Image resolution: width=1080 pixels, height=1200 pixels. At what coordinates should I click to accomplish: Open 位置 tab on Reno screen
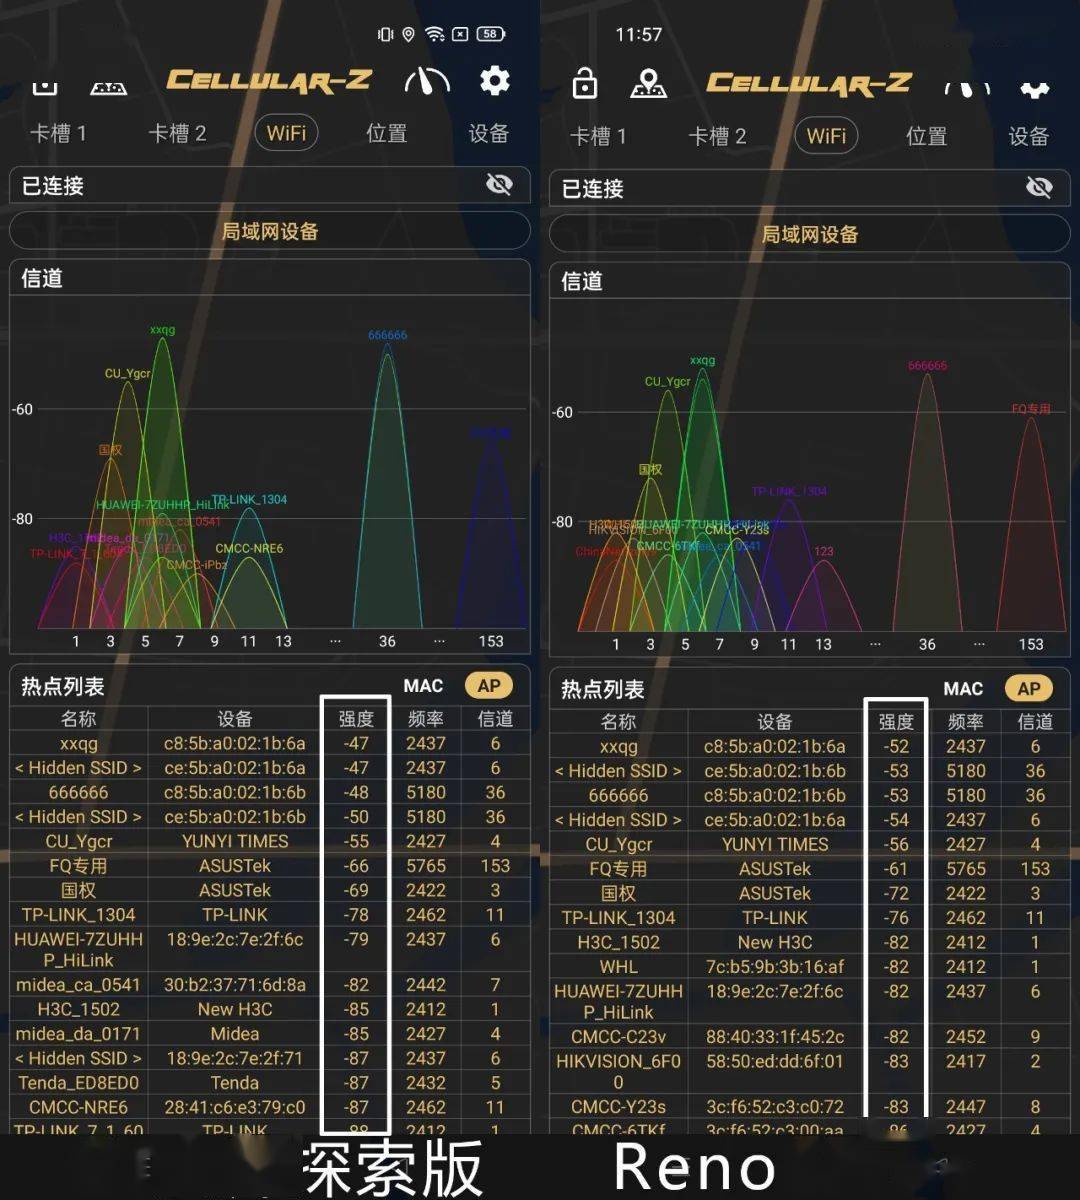pos(926,136)
